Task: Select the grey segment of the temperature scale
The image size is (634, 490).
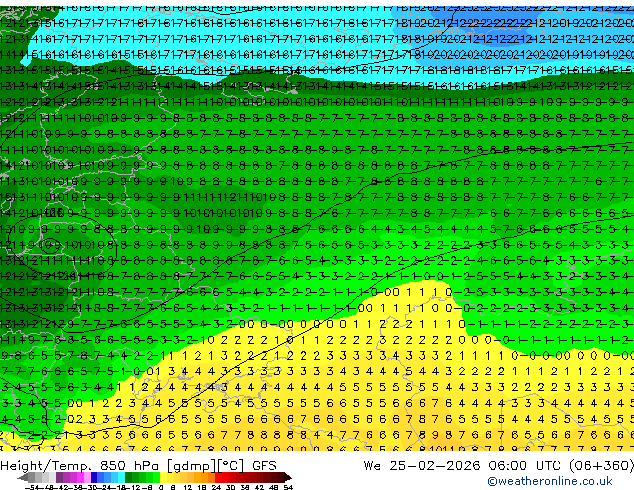Action: 31,477
